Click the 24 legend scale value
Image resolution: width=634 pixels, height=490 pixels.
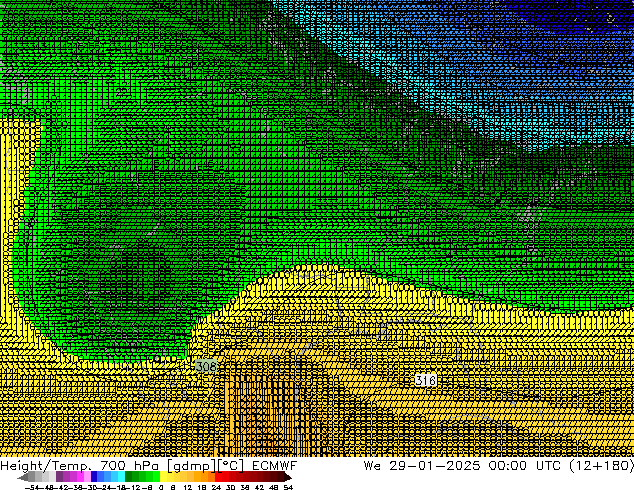coord(216,487)
